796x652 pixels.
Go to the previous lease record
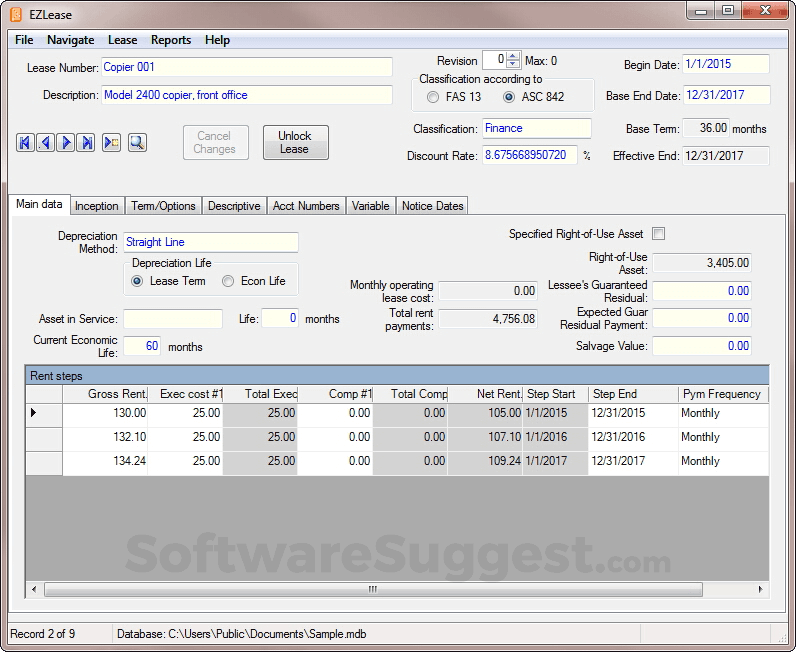click(x=46, y=143)
